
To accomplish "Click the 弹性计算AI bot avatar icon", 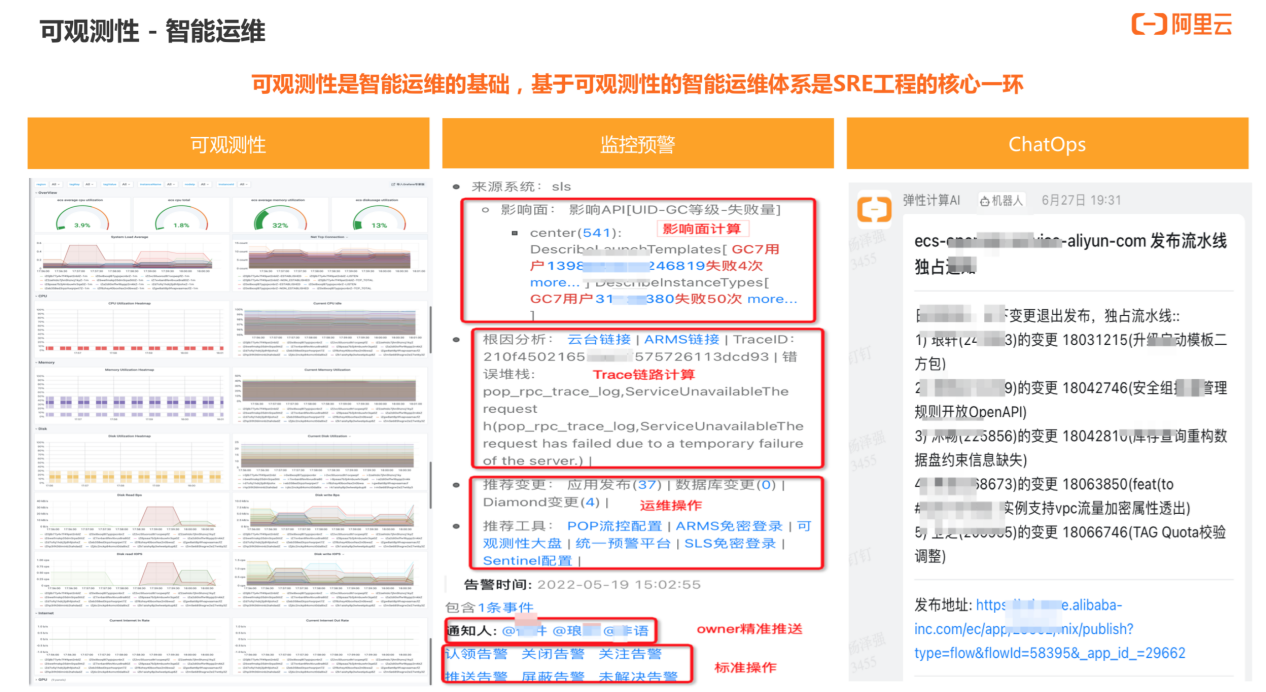I will [874, 209].
